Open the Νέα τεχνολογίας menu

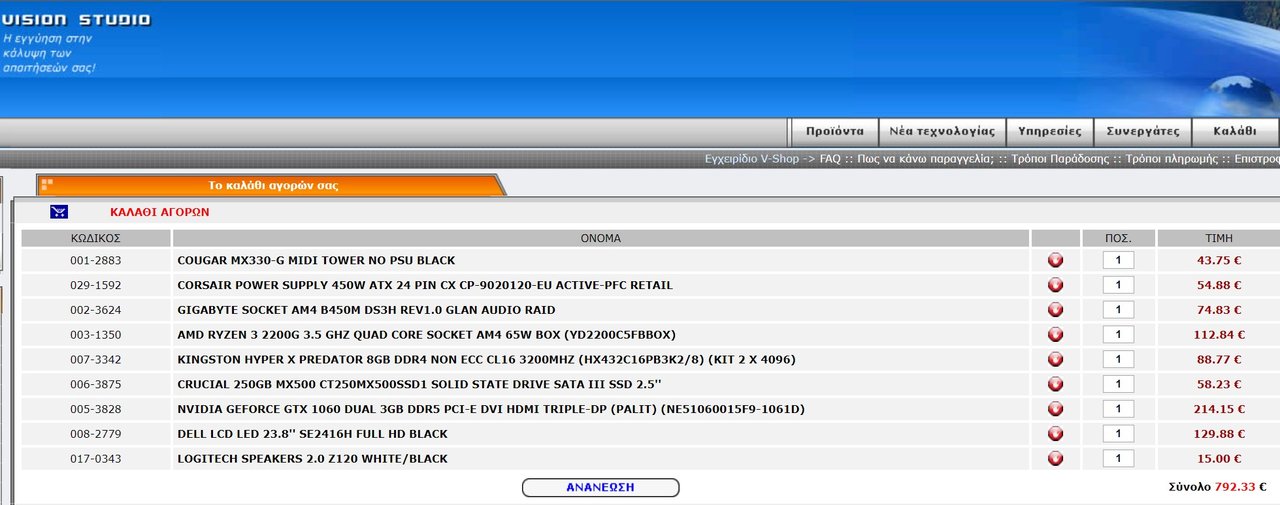(941, 131)
